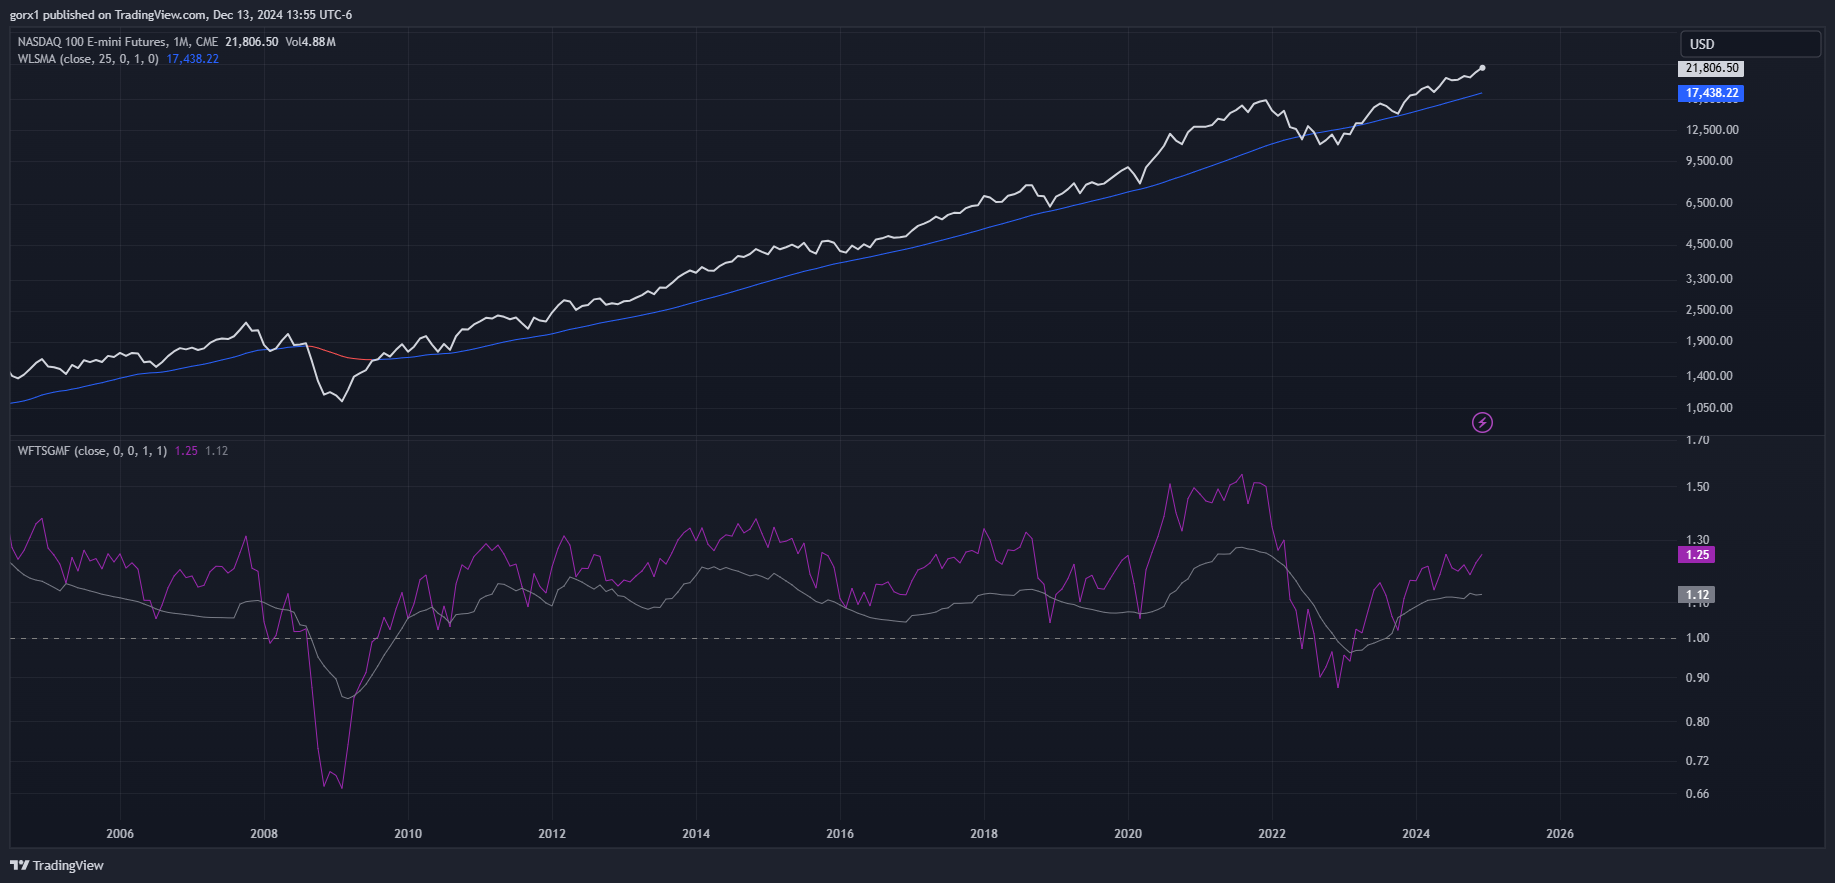Open the USD currency selector
The image size is (1835, 883).
(x=1750, y=44)
